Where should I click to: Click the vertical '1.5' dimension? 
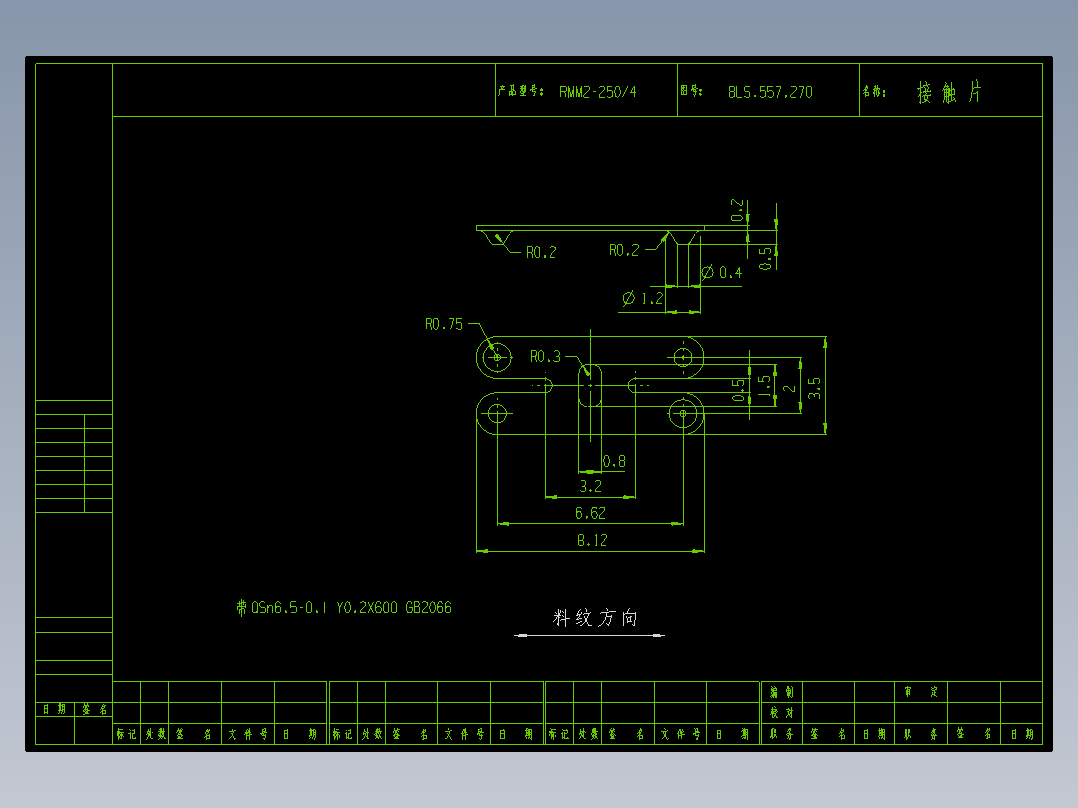point(764,386)
